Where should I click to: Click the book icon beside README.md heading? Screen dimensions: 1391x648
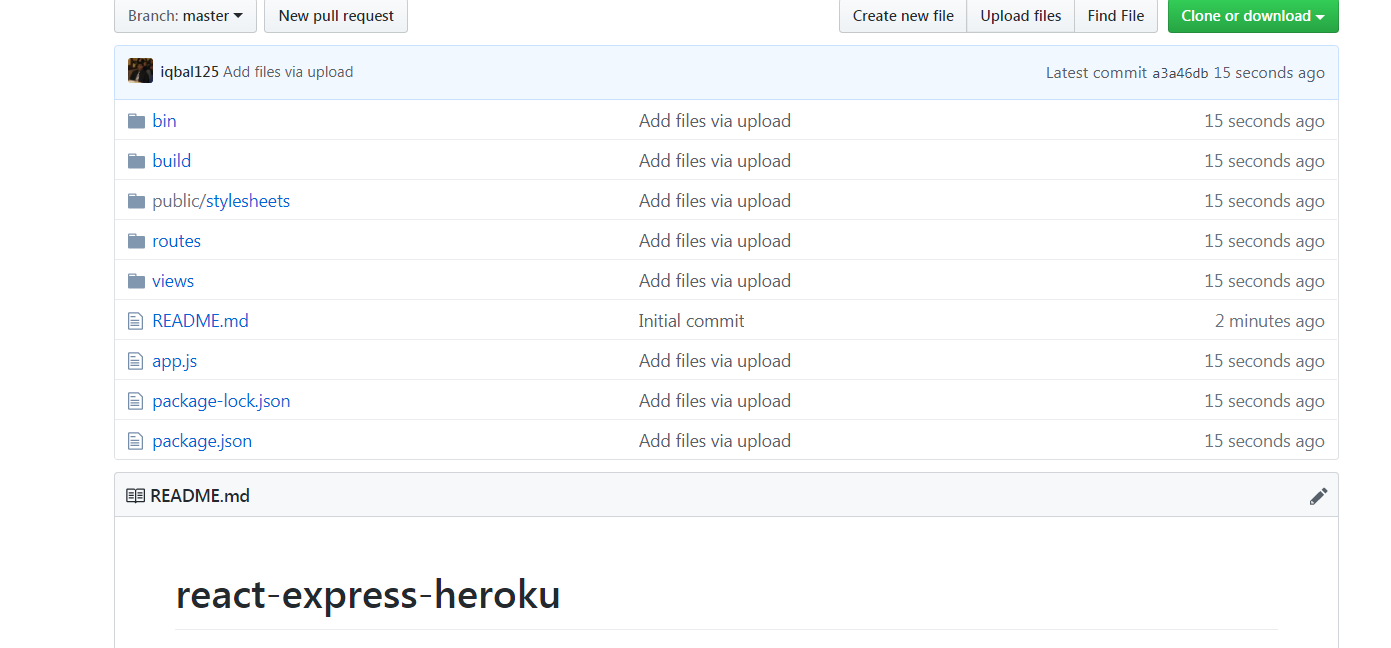click(x=134, y=494)
